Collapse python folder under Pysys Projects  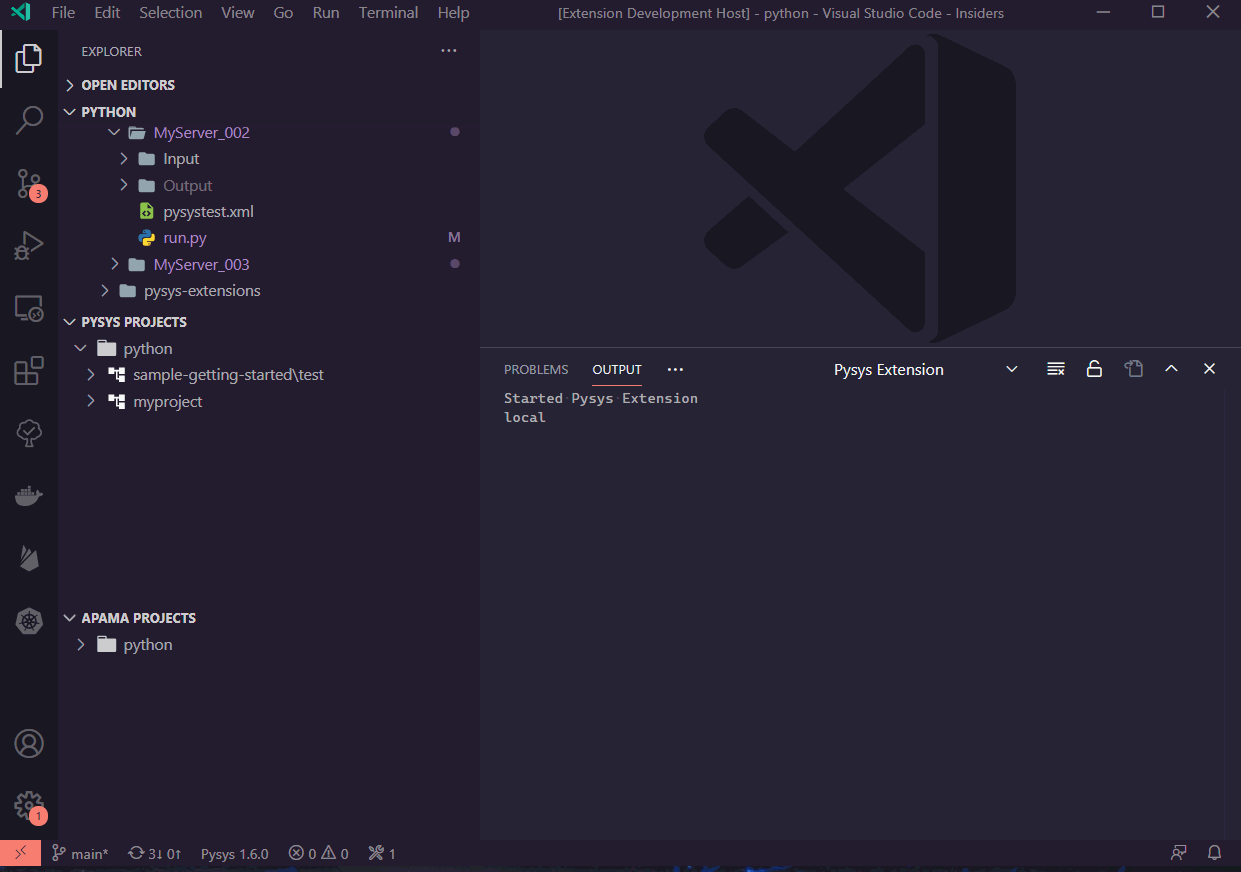point(81,348)
